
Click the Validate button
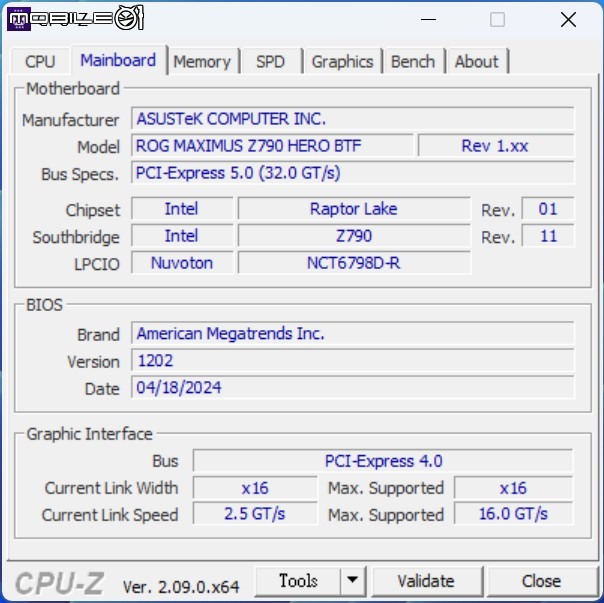coord(426,581)
